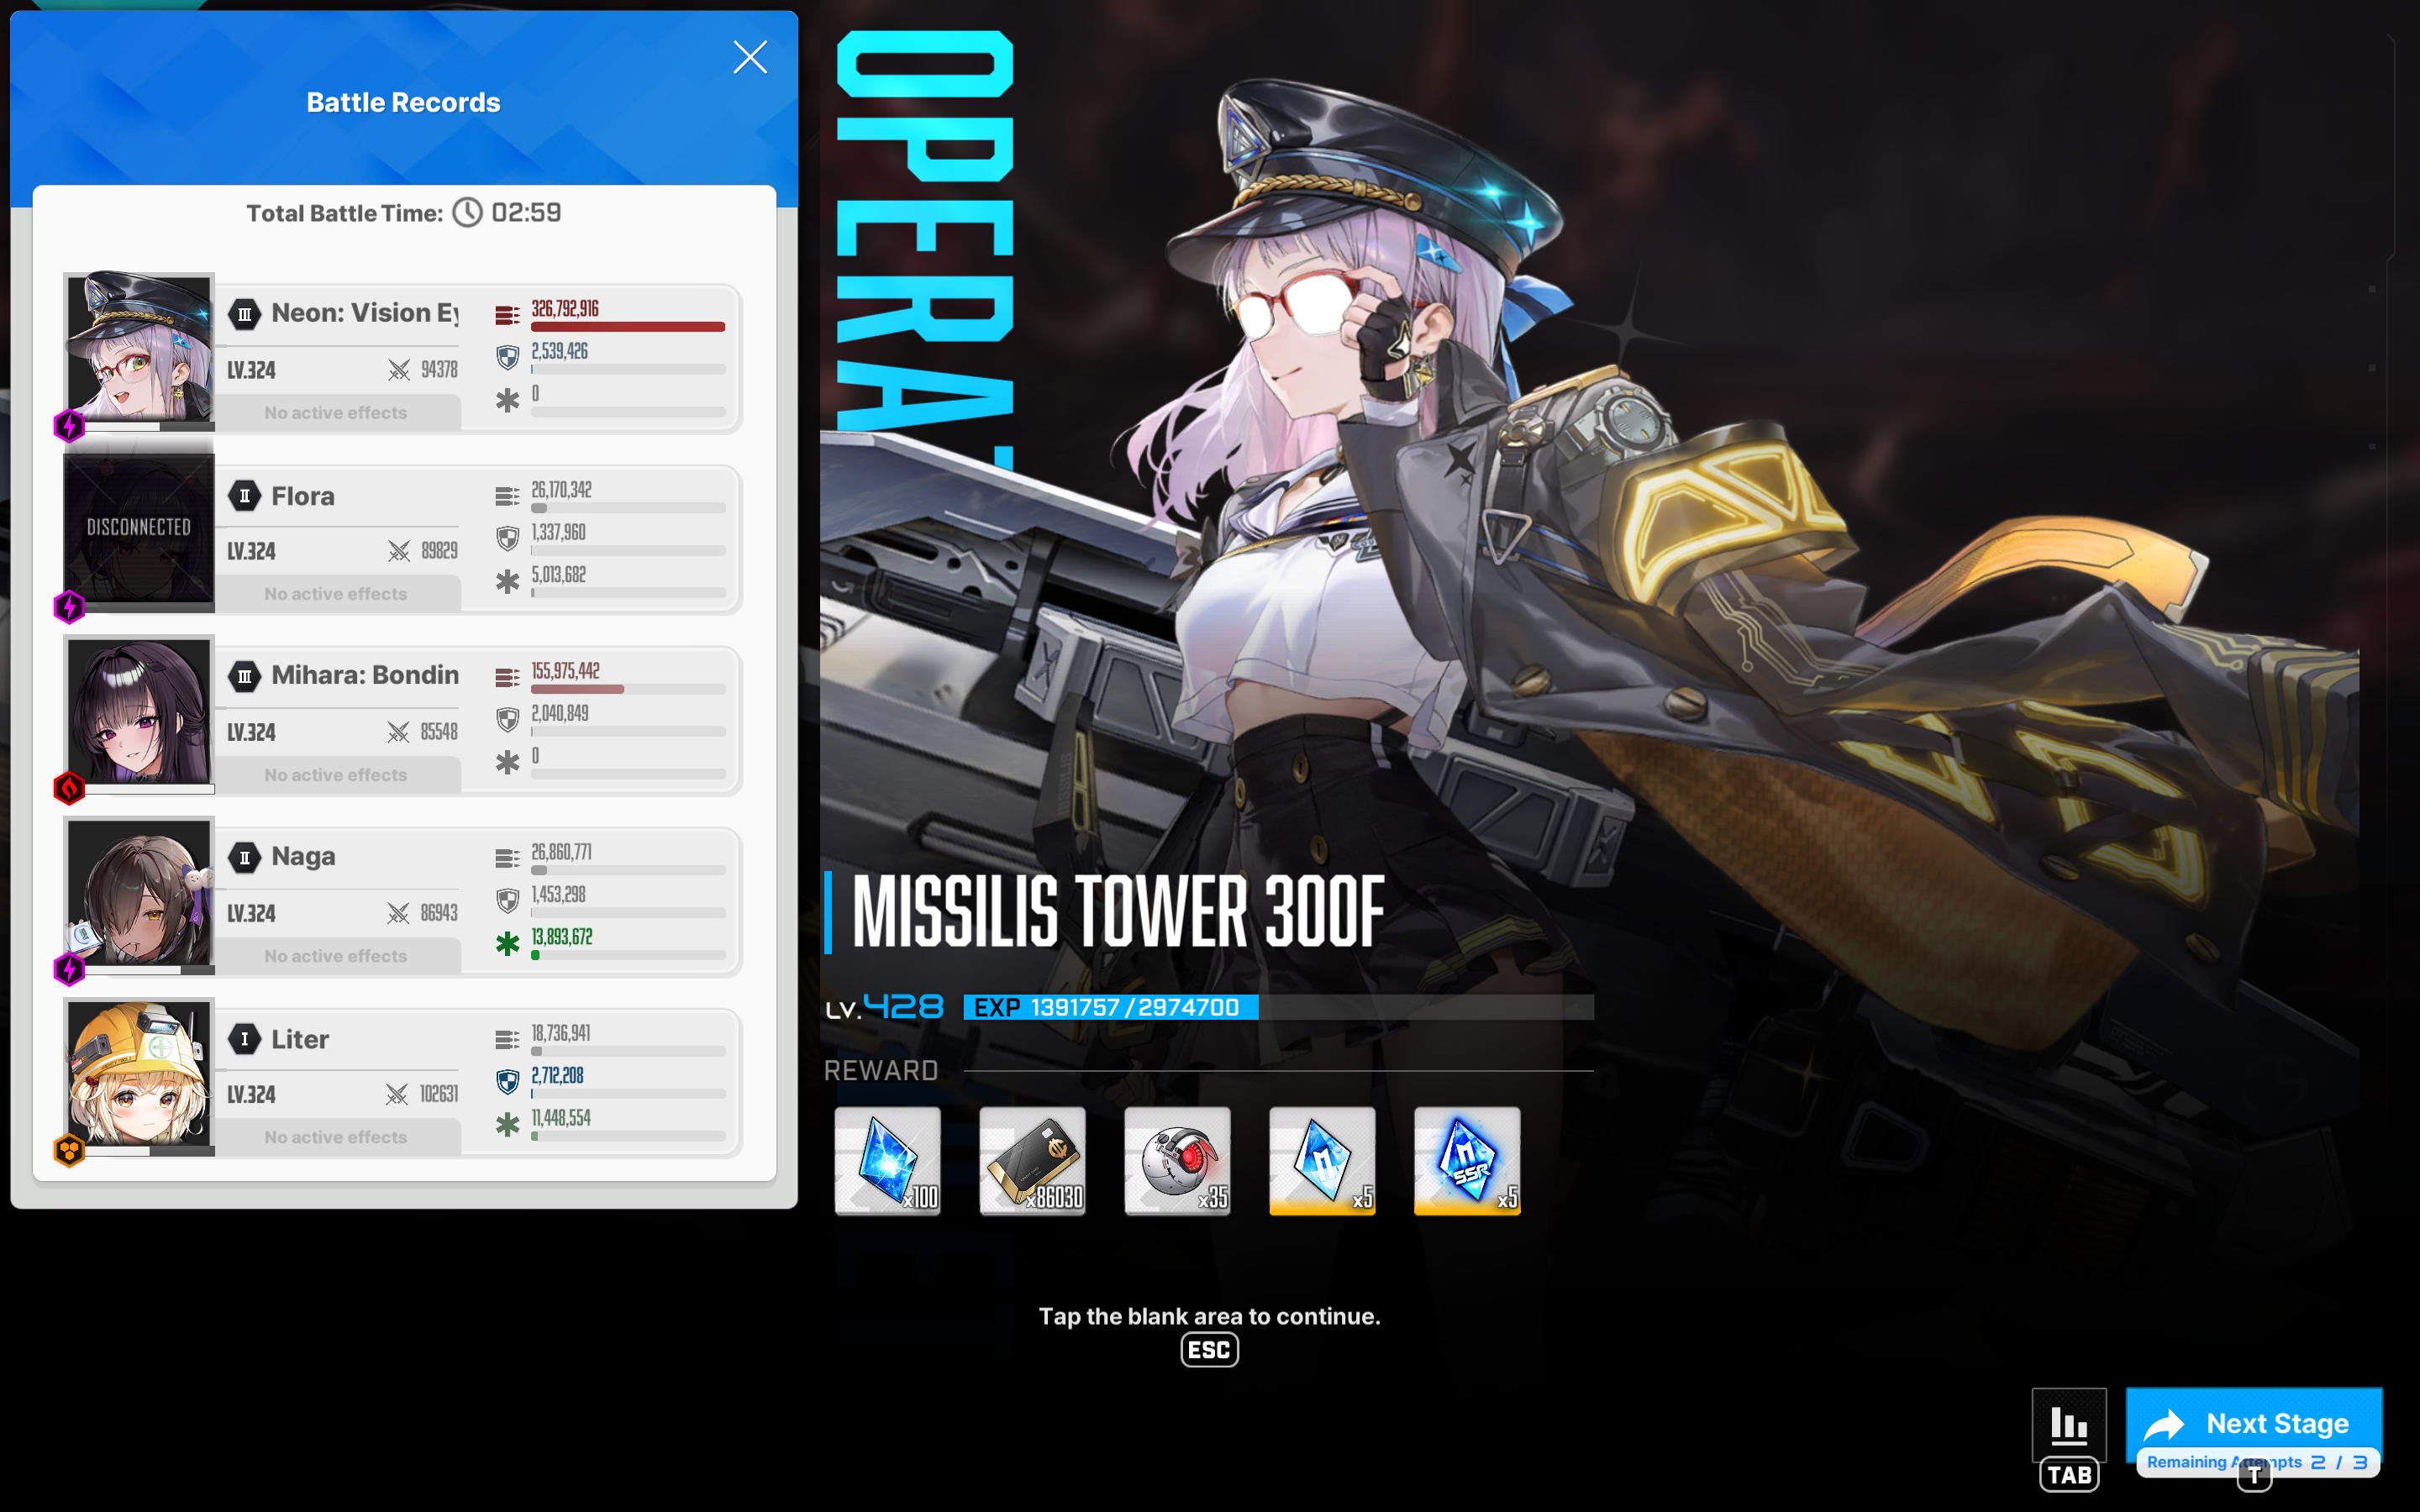Select the x5 SSR mold reward
The width and height of the screenshot is (2420, 1512).
click(1467, 1161)
